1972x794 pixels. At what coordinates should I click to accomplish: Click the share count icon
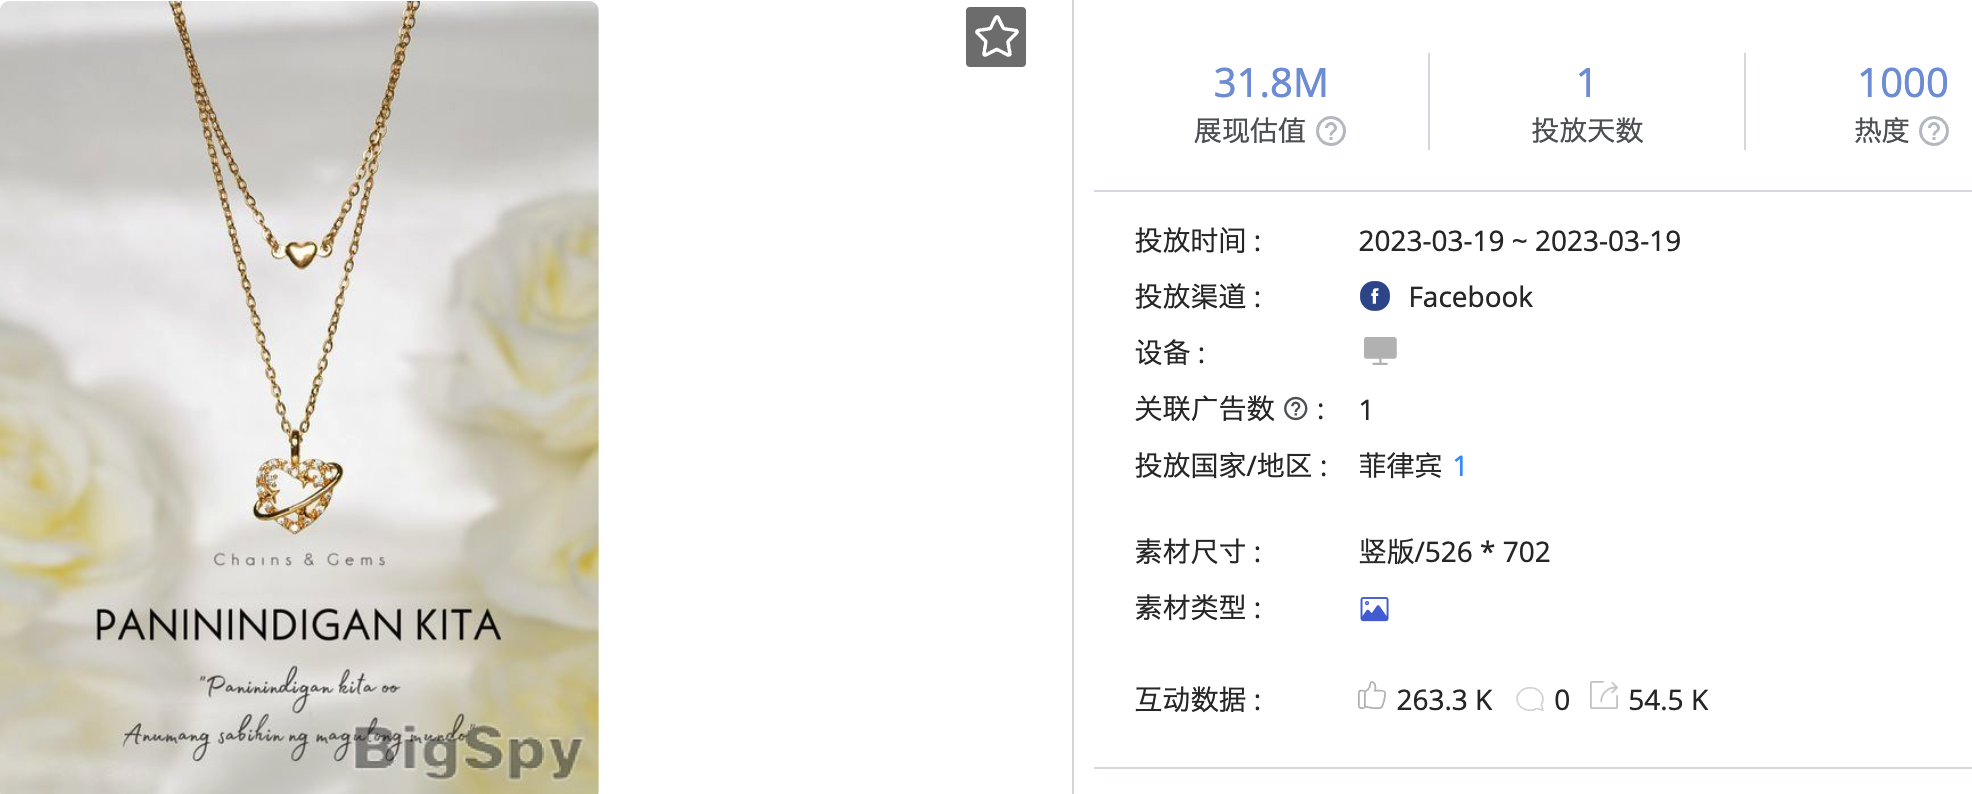coord(1604,695)
